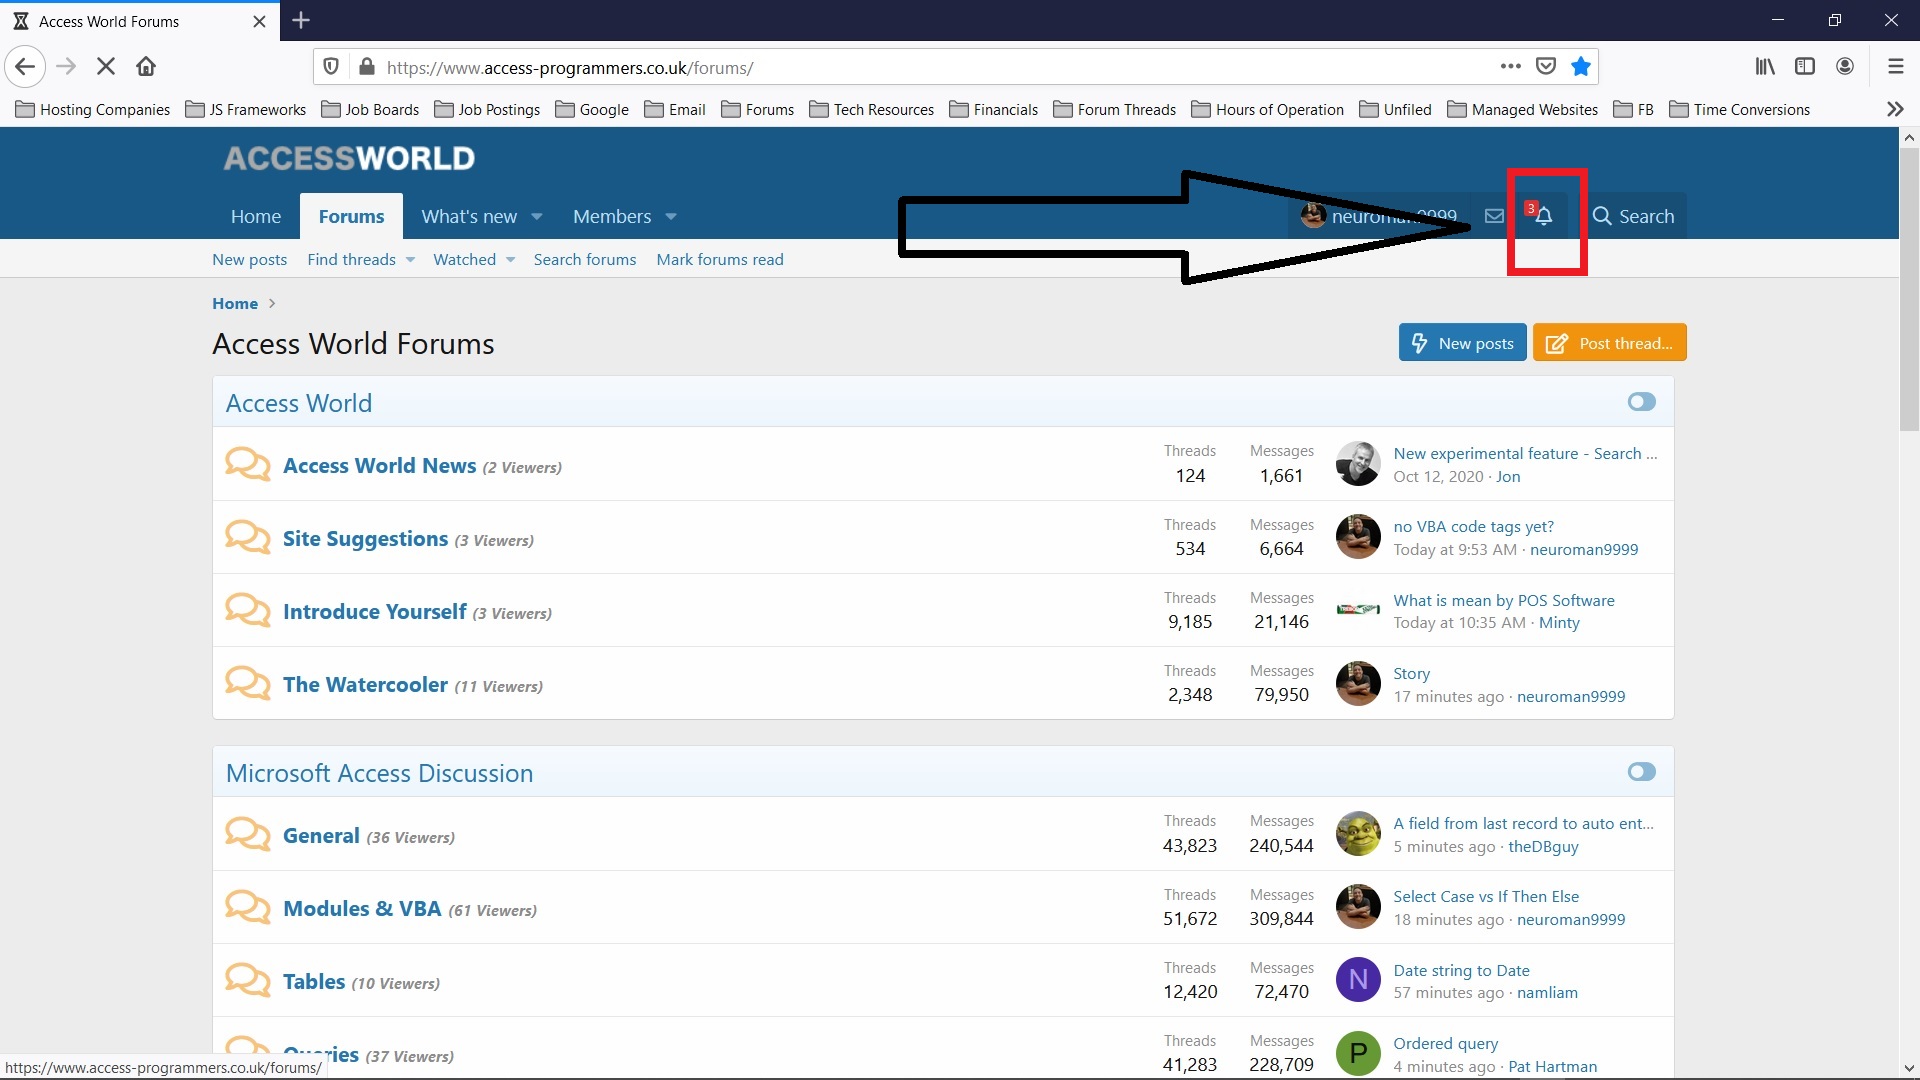Open the inbox envelope icon
Viewport: 1920px width, 1080px height.
1494,216
